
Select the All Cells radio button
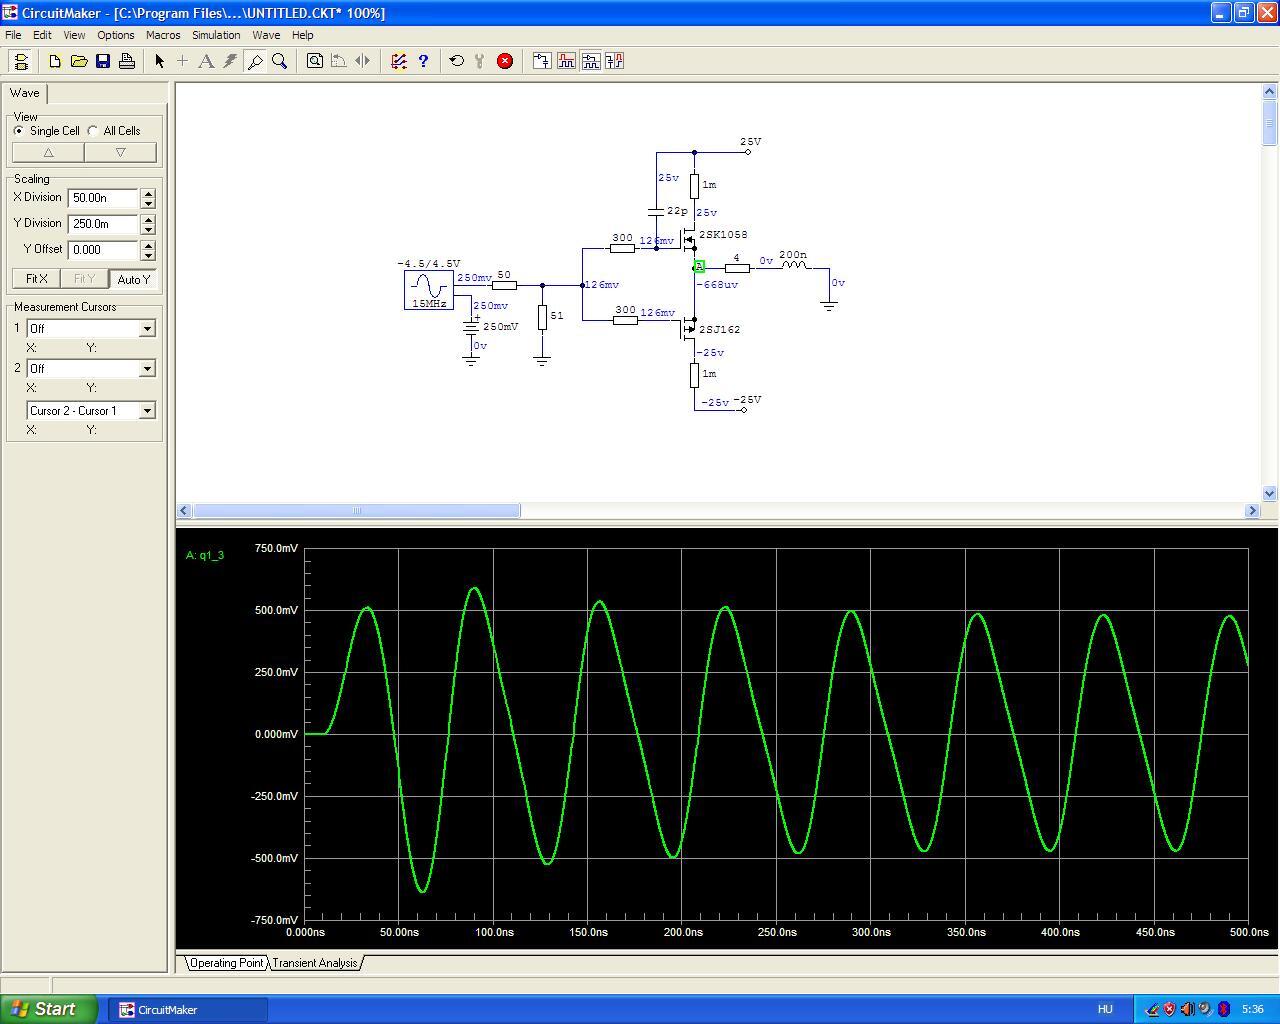click(x=93, y=131)
